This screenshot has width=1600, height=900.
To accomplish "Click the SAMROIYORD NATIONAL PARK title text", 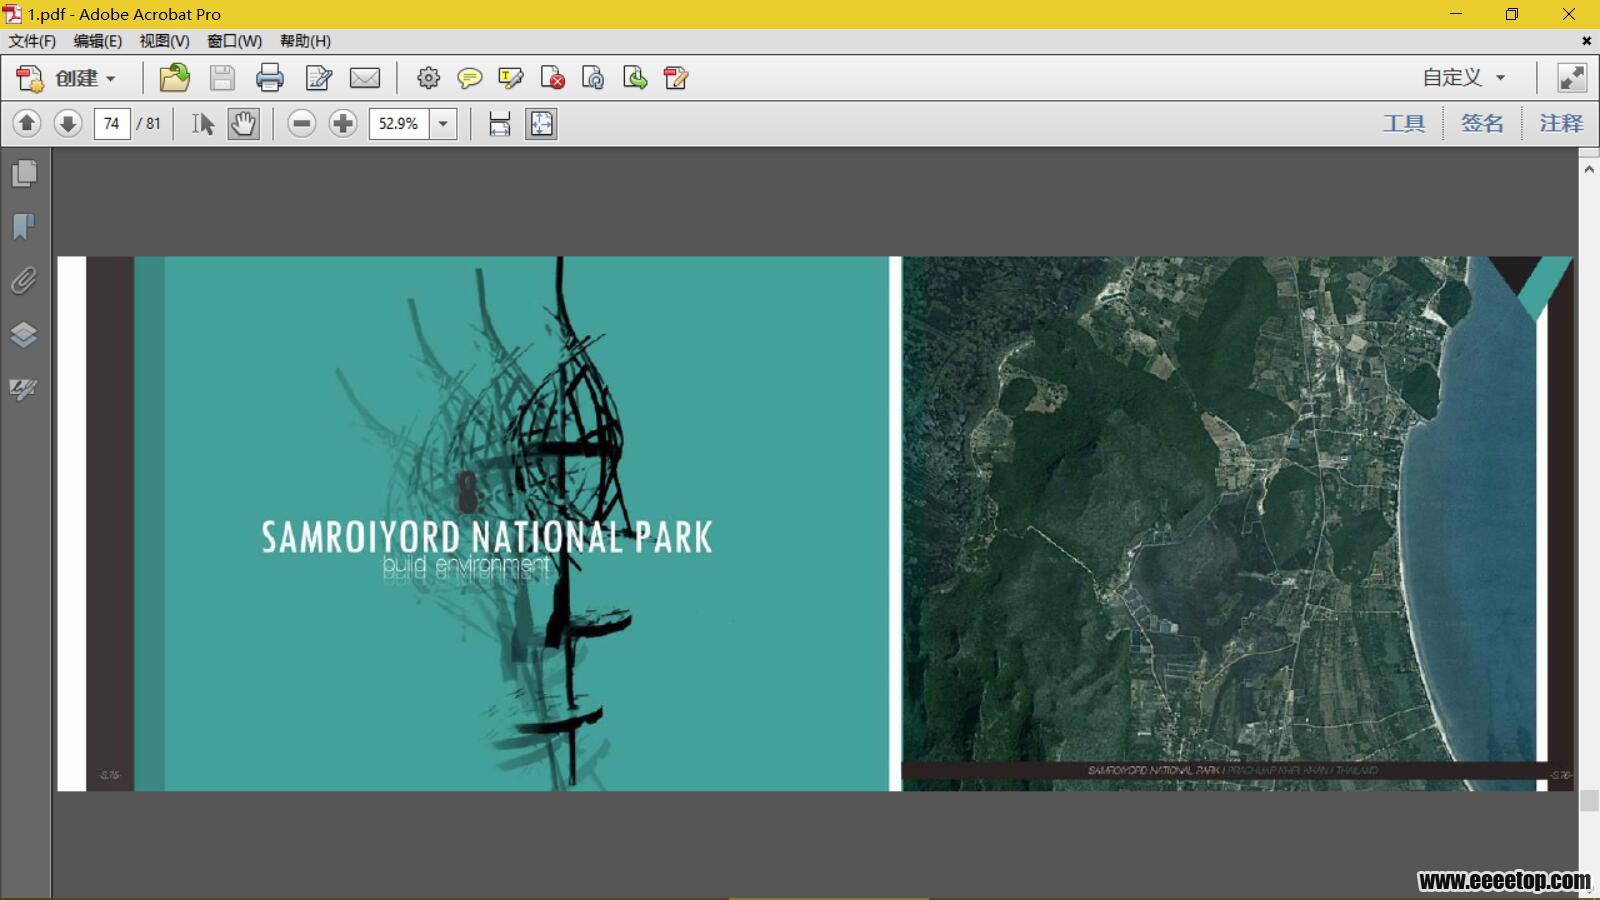I will 487,537.
